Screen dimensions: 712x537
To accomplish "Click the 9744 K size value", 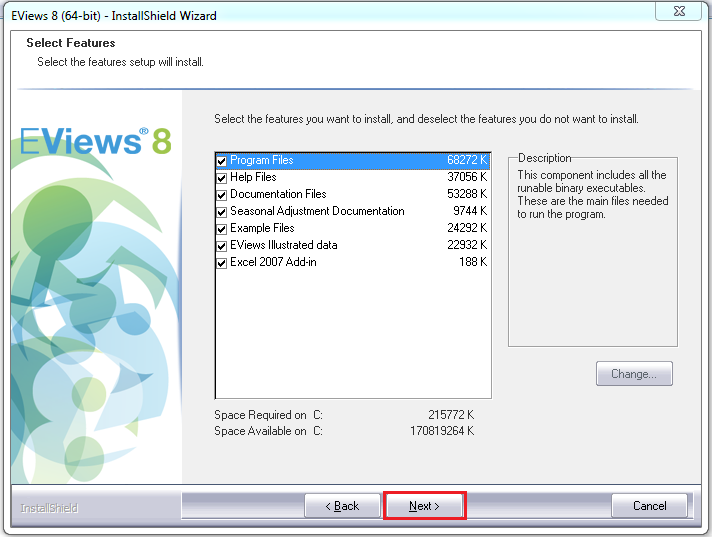I will coord(470,211).
